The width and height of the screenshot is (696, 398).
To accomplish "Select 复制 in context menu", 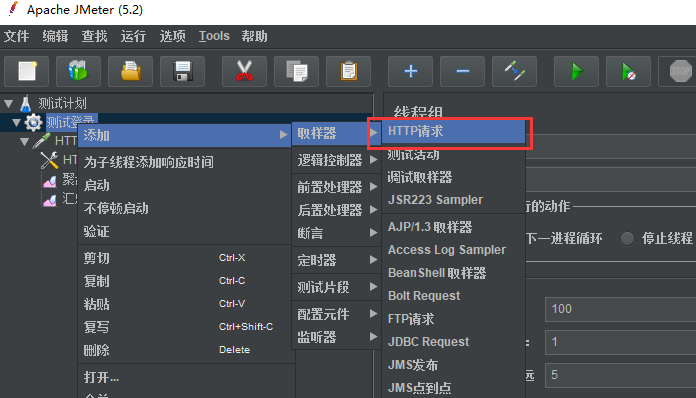I will click(x=184, y=281).
